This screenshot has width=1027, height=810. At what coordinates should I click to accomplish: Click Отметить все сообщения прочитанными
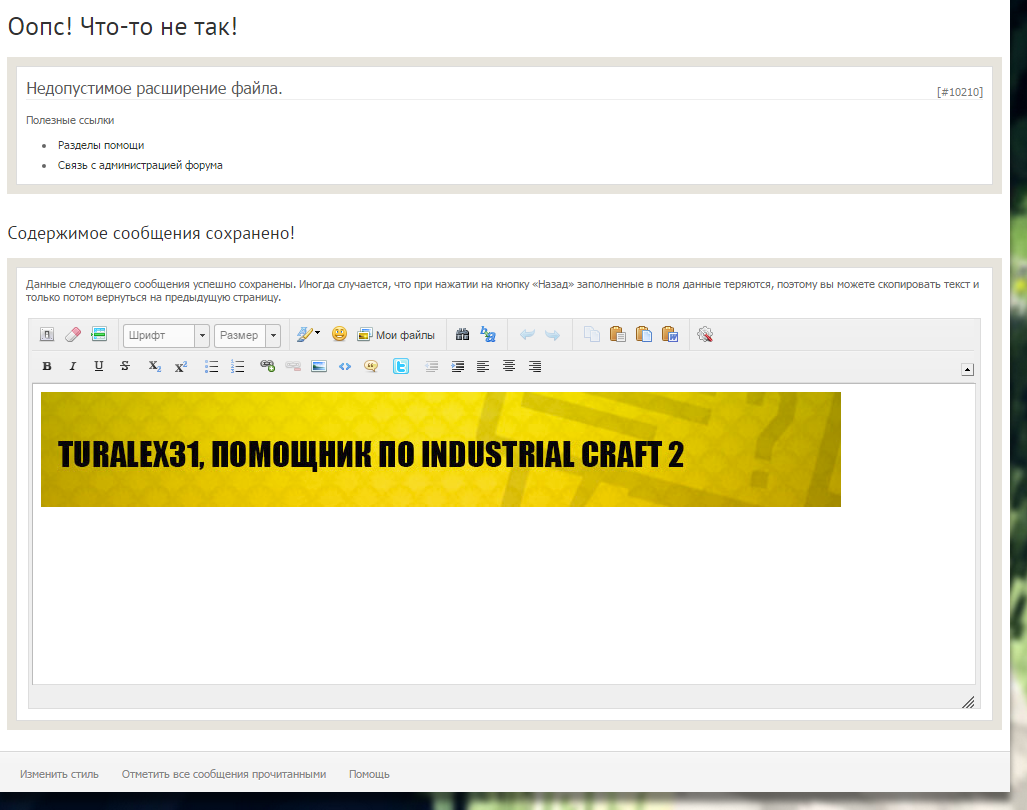[224, 774]
